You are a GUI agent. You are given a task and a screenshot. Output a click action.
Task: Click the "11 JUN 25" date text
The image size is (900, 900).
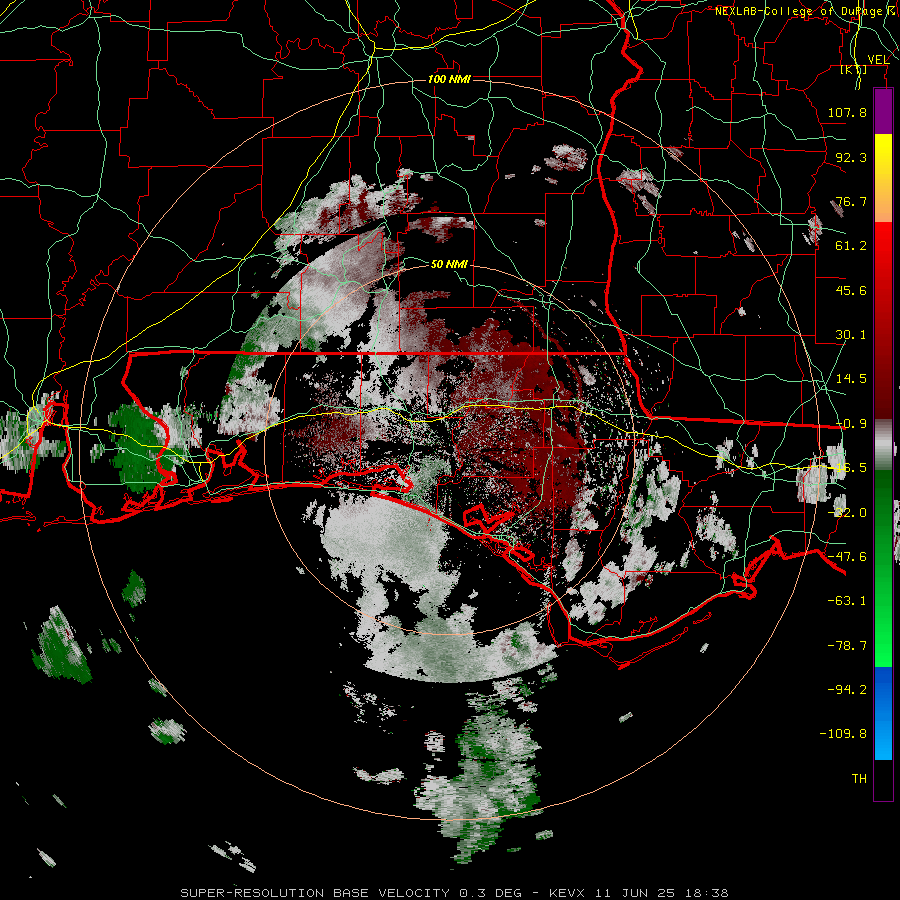point(633,893)
